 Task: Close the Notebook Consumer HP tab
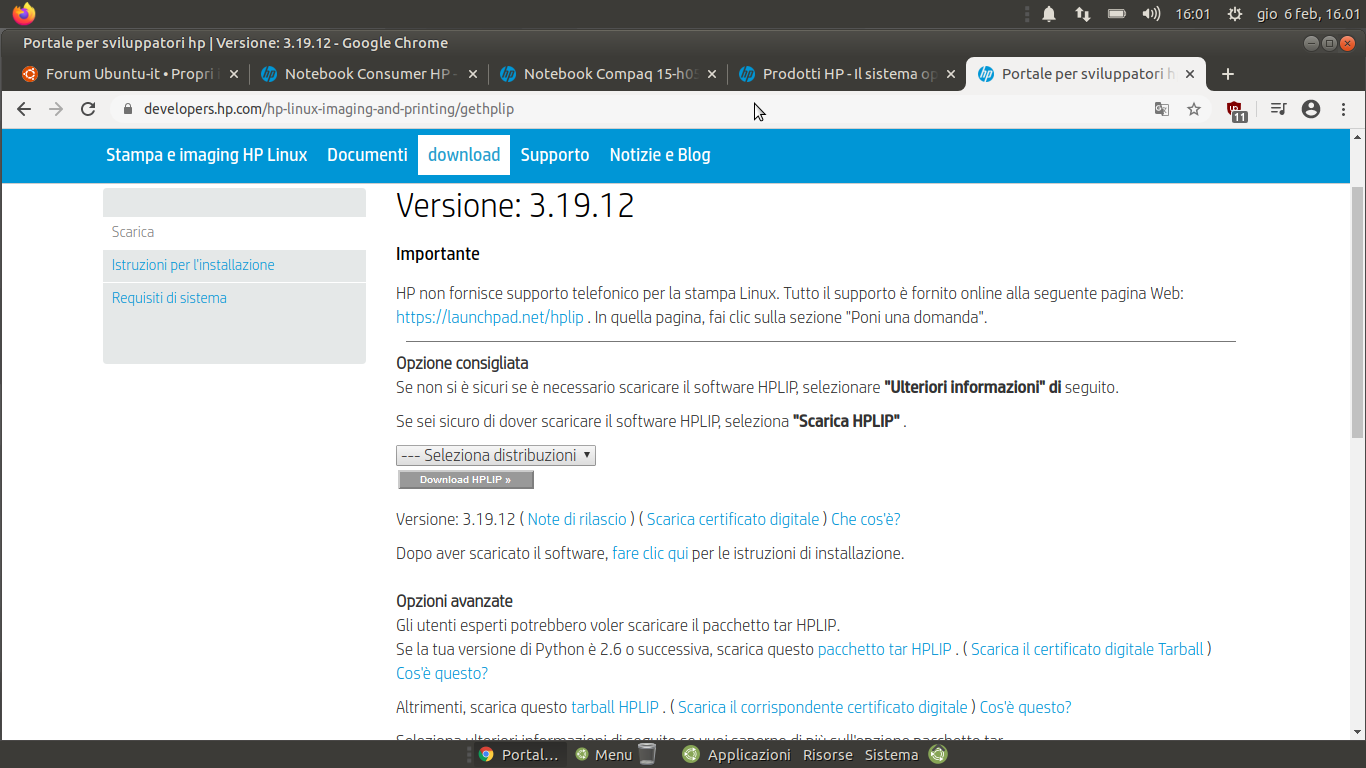(x=473, y=74)
